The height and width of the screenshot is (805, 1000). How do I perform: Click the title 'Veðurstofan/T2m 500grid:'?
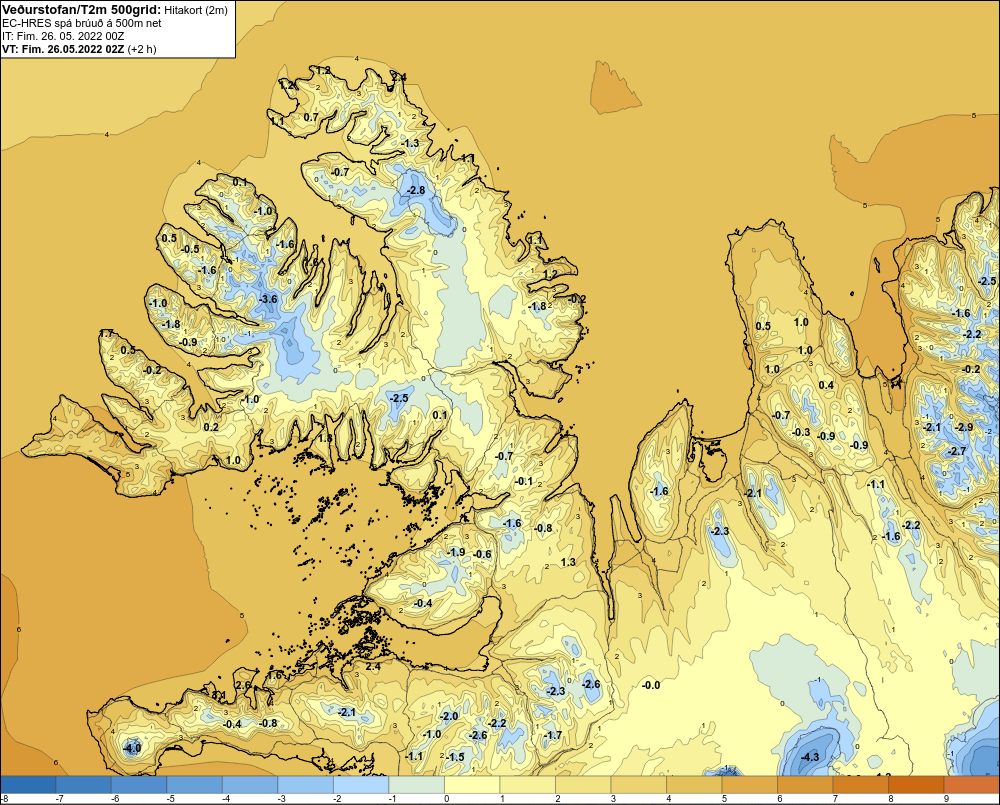pyautogui.click(x=80, y=10)
